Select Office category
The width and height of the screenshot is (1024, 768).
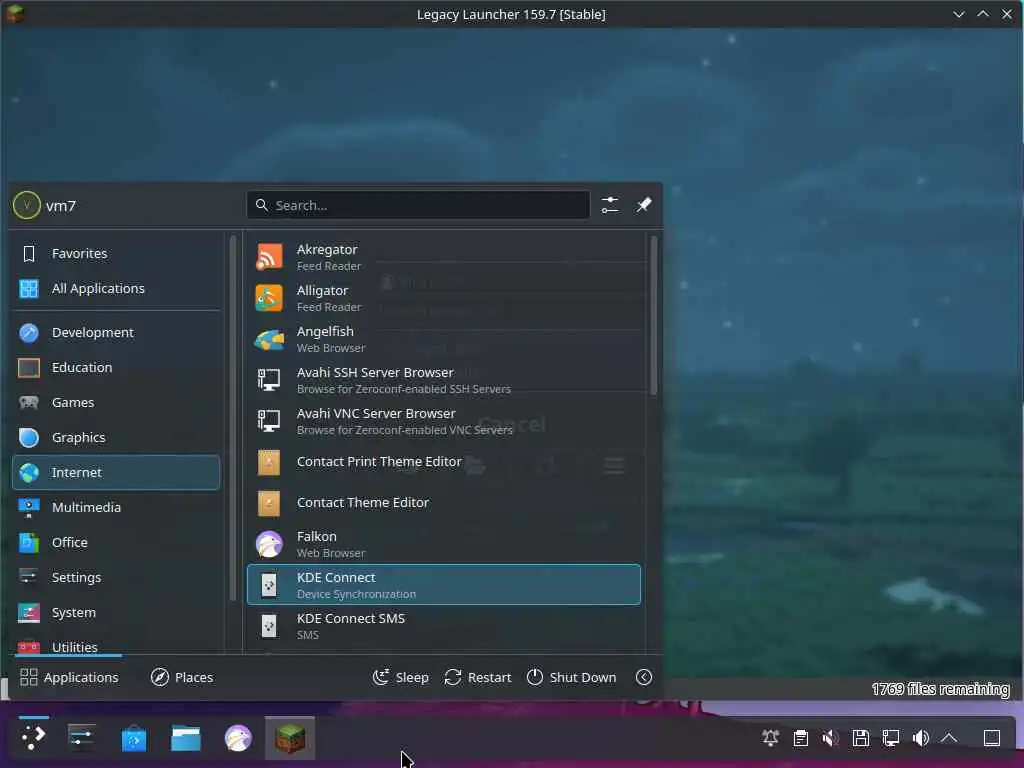coord(116,543)
